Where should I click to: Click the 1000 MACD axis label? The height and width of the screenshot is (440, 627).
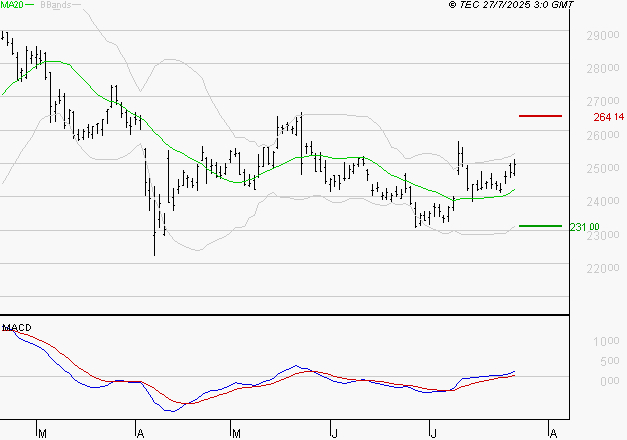point(606,341)
